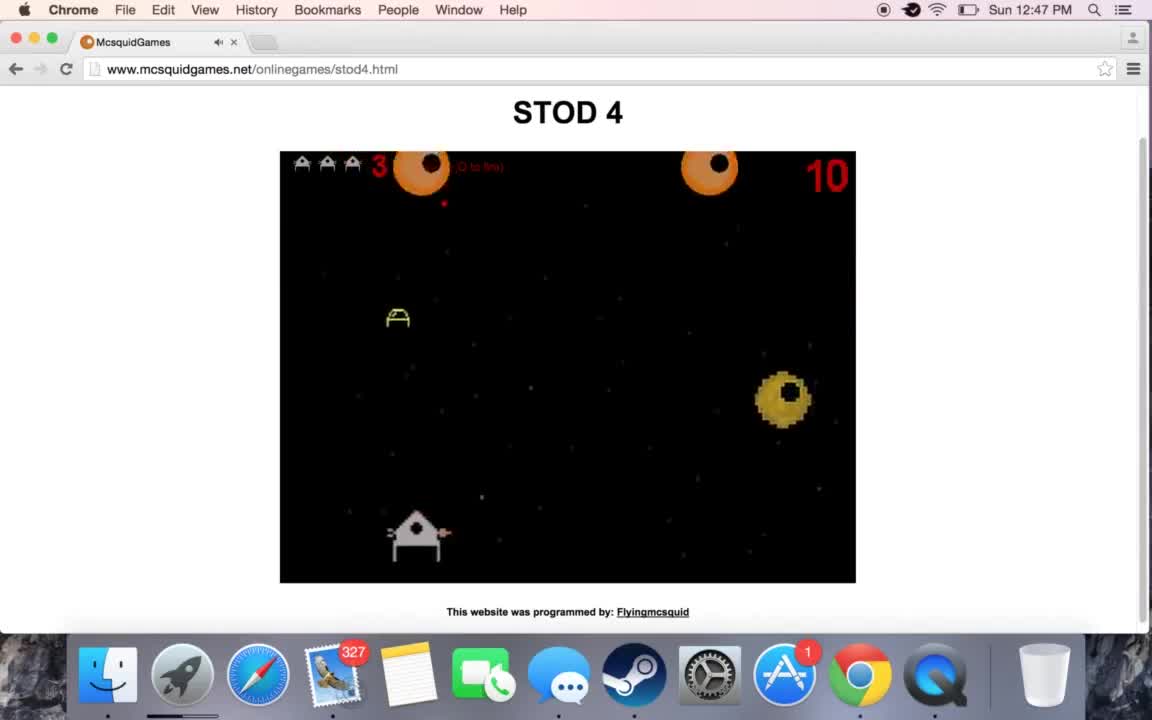Screen dimensions: 1152x720
Task: Click the Flyingmcsquid credit link
Action: click(652, 611)
